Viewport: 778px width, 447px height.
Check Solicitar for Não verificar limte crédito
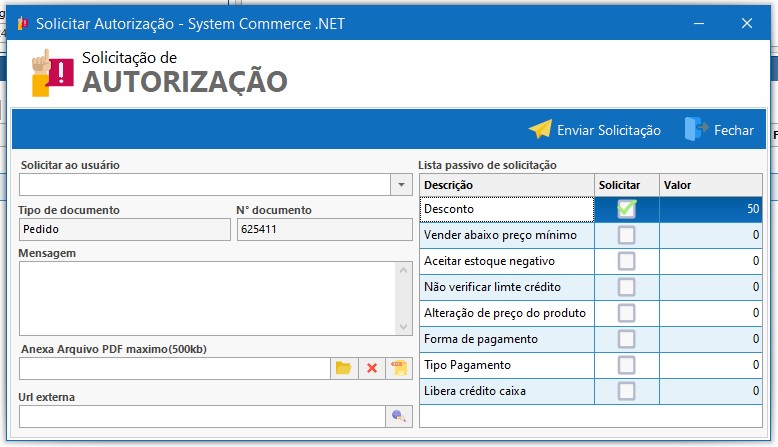(626, 287)
